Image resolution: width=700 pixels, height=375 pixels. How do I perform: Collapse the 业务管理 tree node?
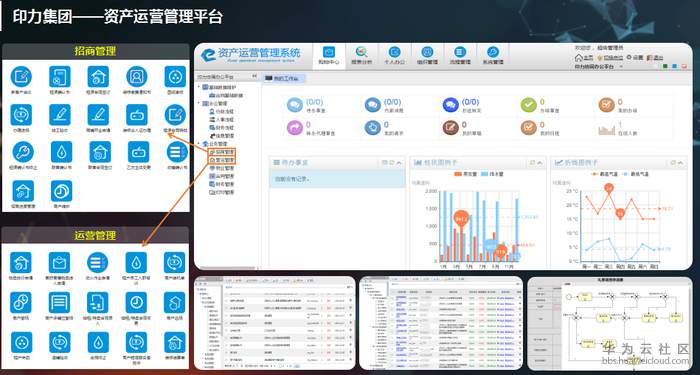point(199,144)
